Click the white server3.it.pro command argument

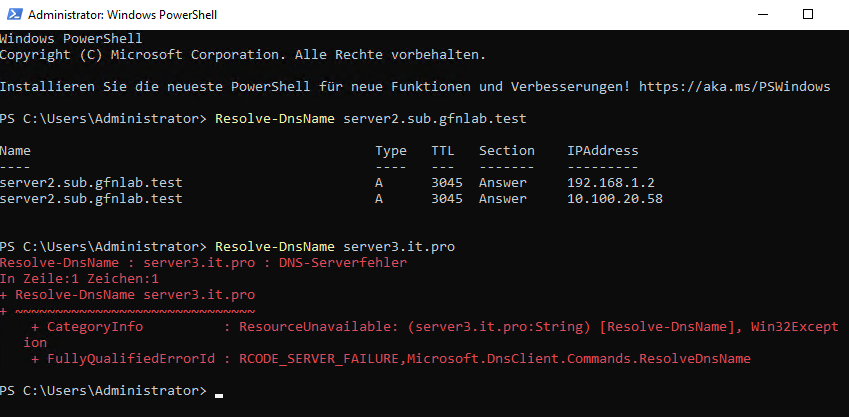tap(398, 246)
